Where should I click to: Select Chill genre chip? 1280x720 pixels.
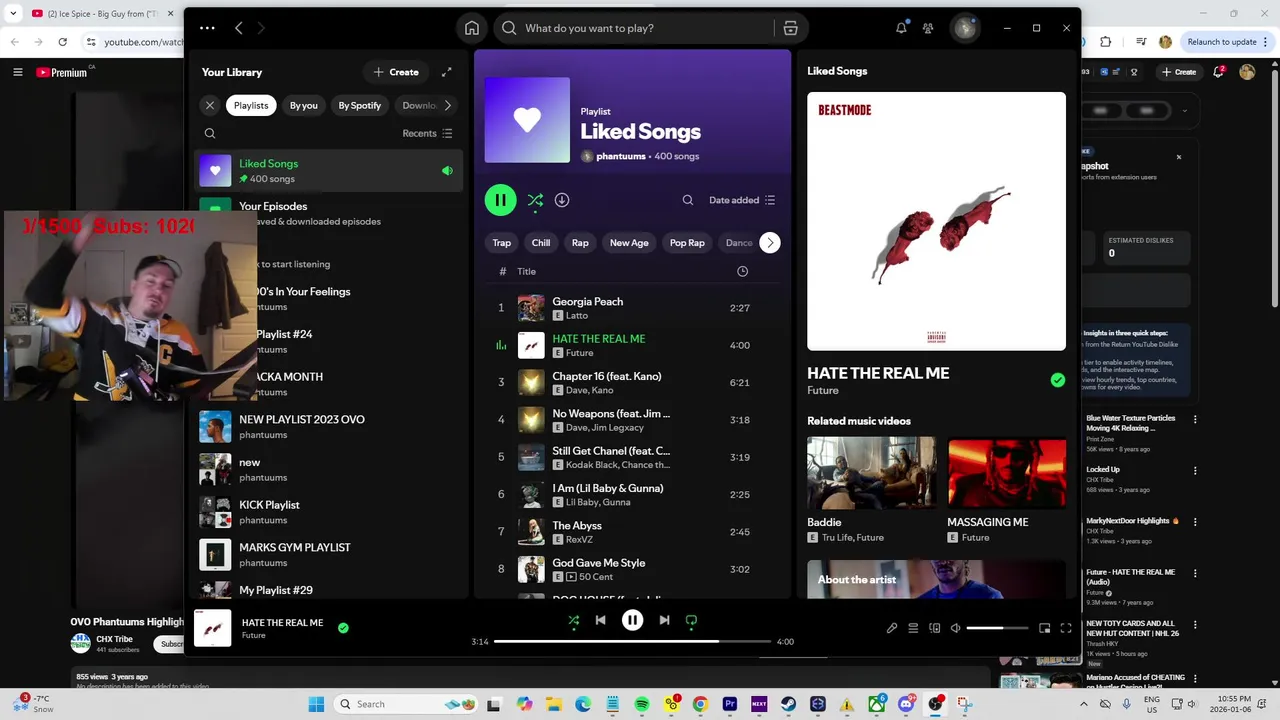(541, 243)
